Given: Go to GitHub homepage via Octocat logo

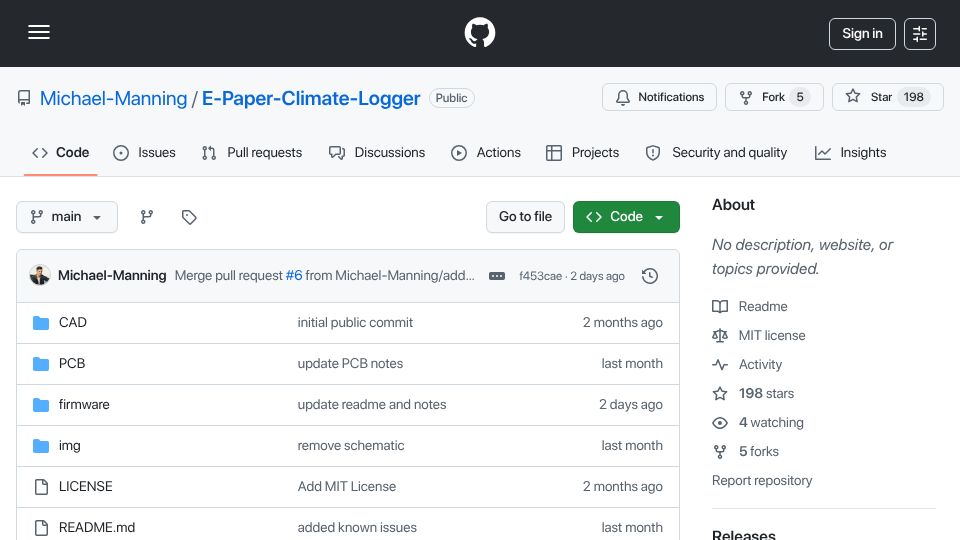Looking at the screenshot, I should (479, 32).
